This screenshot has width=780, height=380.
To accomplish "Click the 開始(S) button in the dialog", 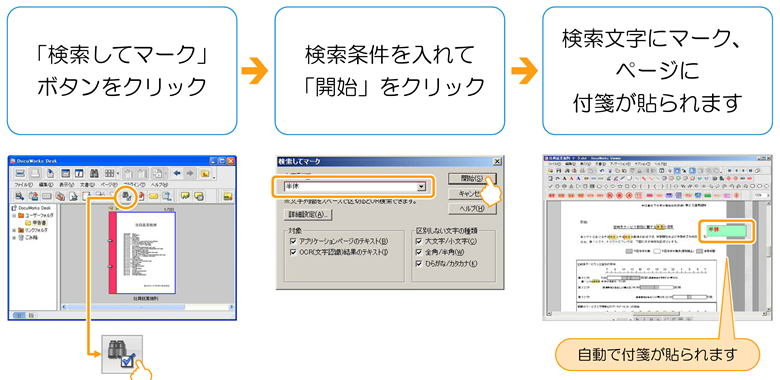I will [x=472, y=179].
